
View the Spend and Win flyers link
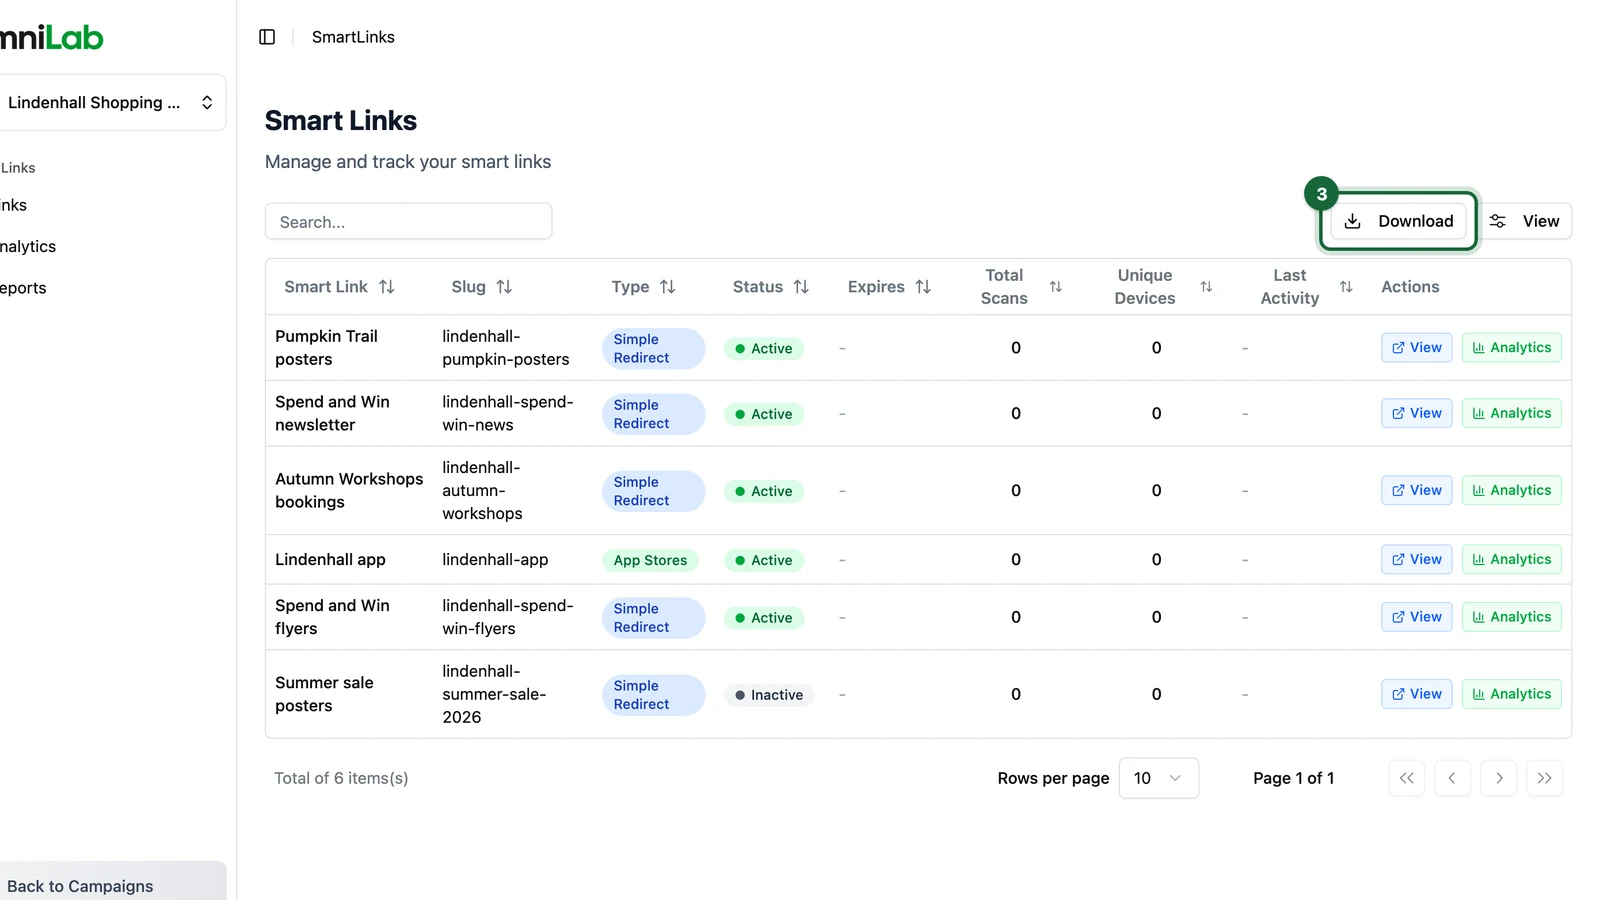1416,617
